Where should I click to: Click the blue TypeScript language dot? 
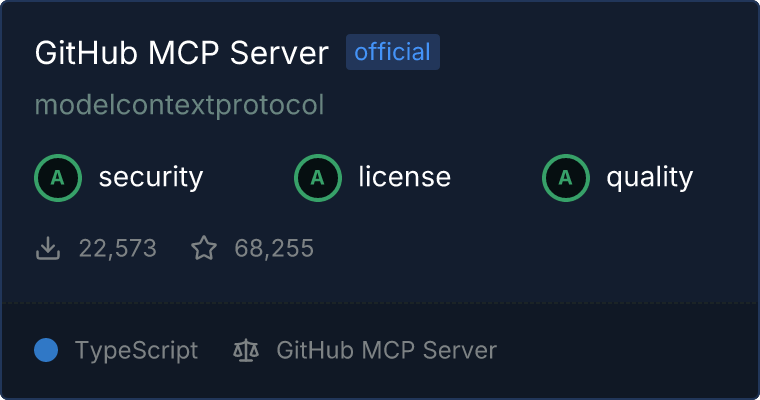coord(46,350)
